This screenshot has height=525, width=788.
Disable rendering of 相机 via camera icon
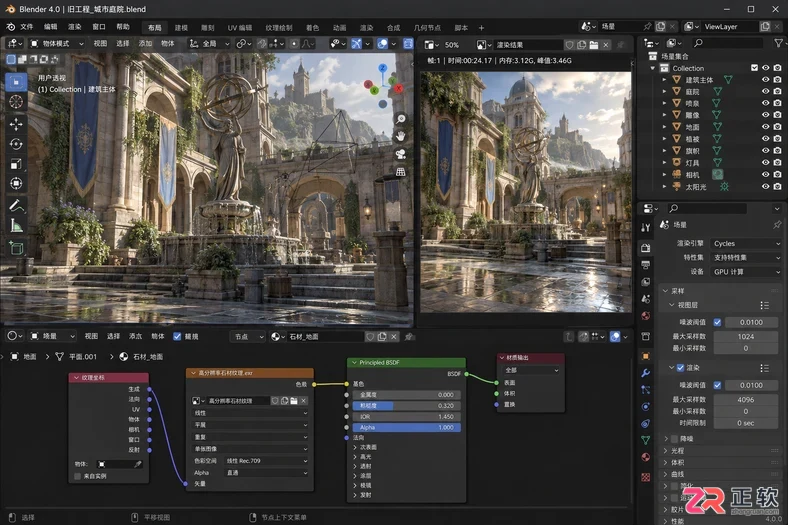(x=777, y=174)
